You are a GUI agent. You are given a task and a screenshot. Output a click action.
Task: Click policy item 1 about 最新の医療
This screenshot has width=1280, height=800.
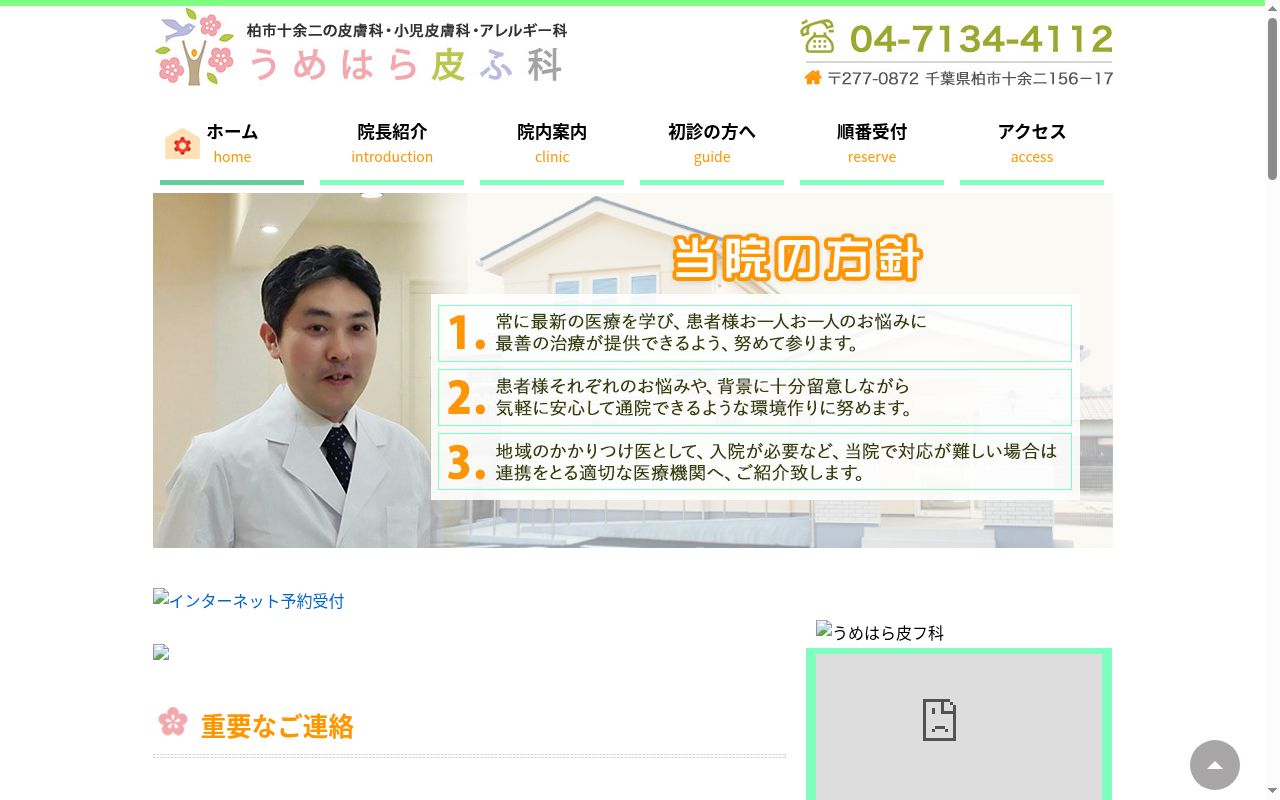755,333
